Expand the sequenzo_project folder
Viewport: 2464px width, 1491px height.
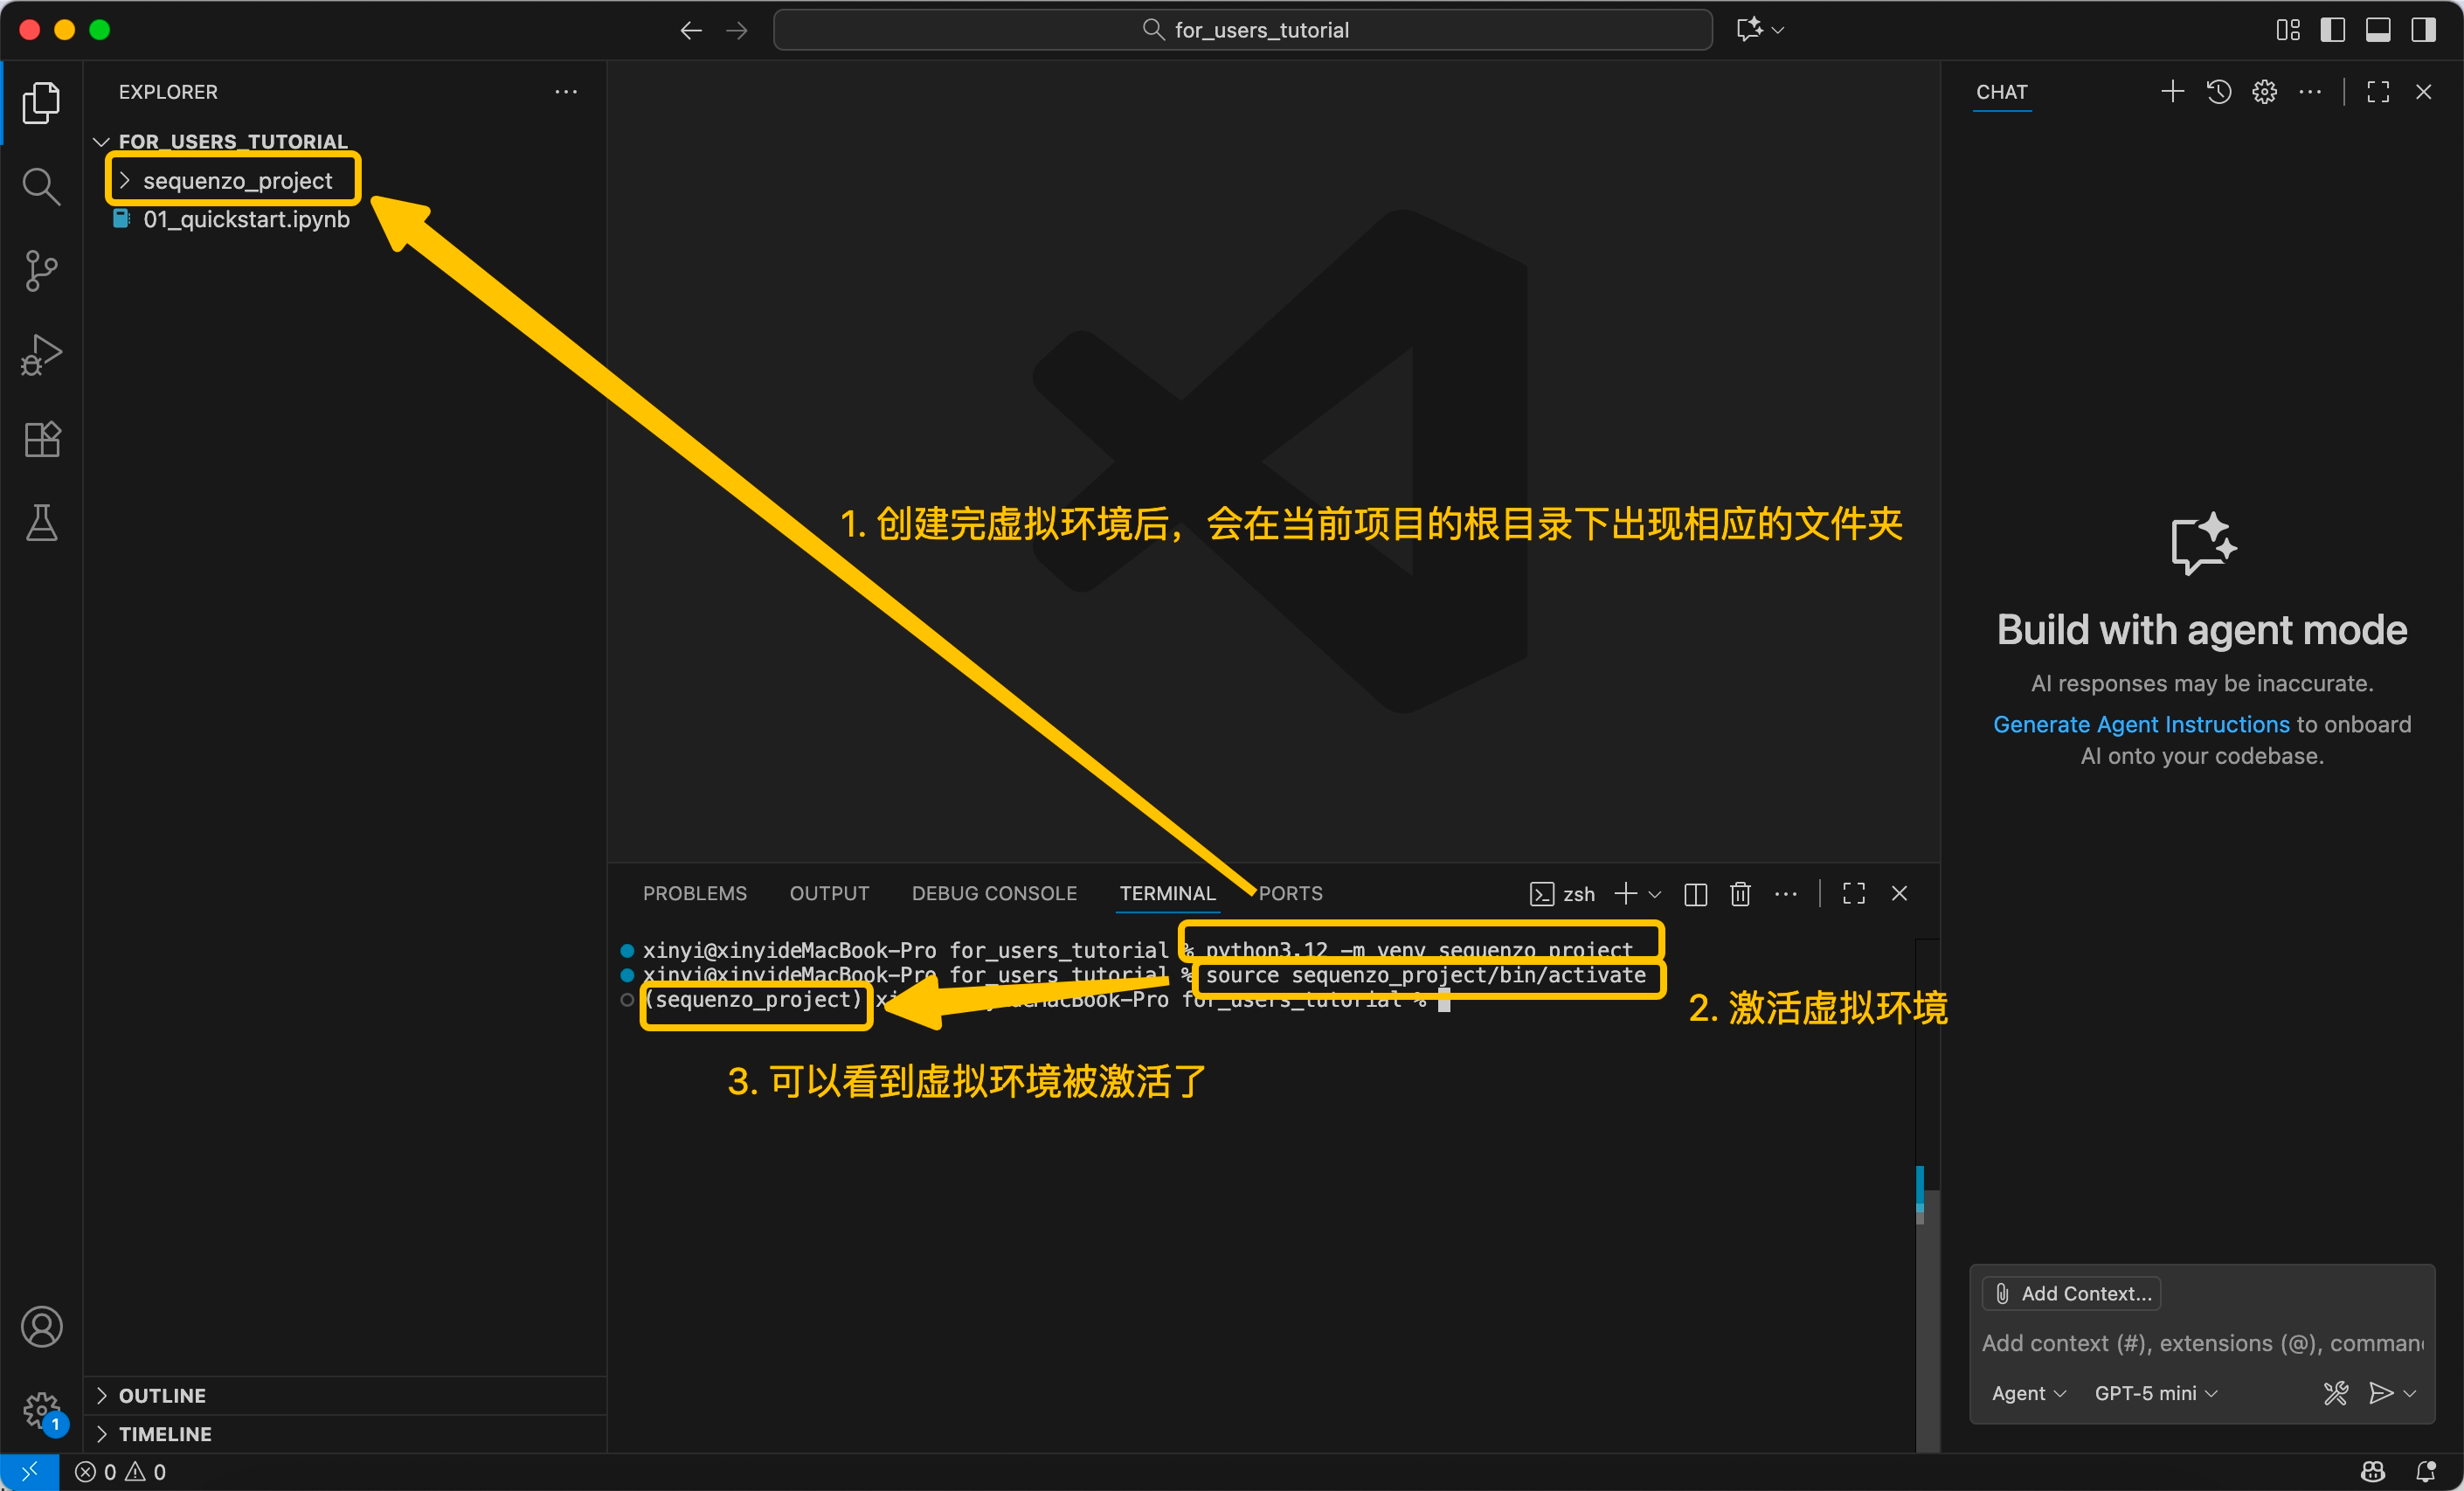(237, 180)
